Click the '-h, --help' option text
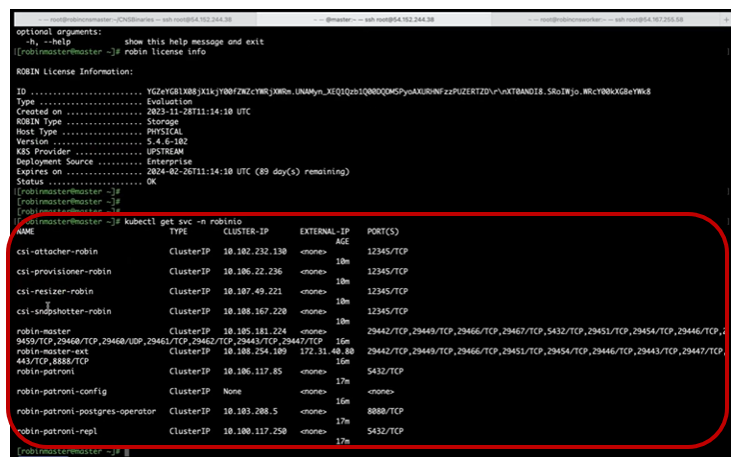 pos(48,42)
